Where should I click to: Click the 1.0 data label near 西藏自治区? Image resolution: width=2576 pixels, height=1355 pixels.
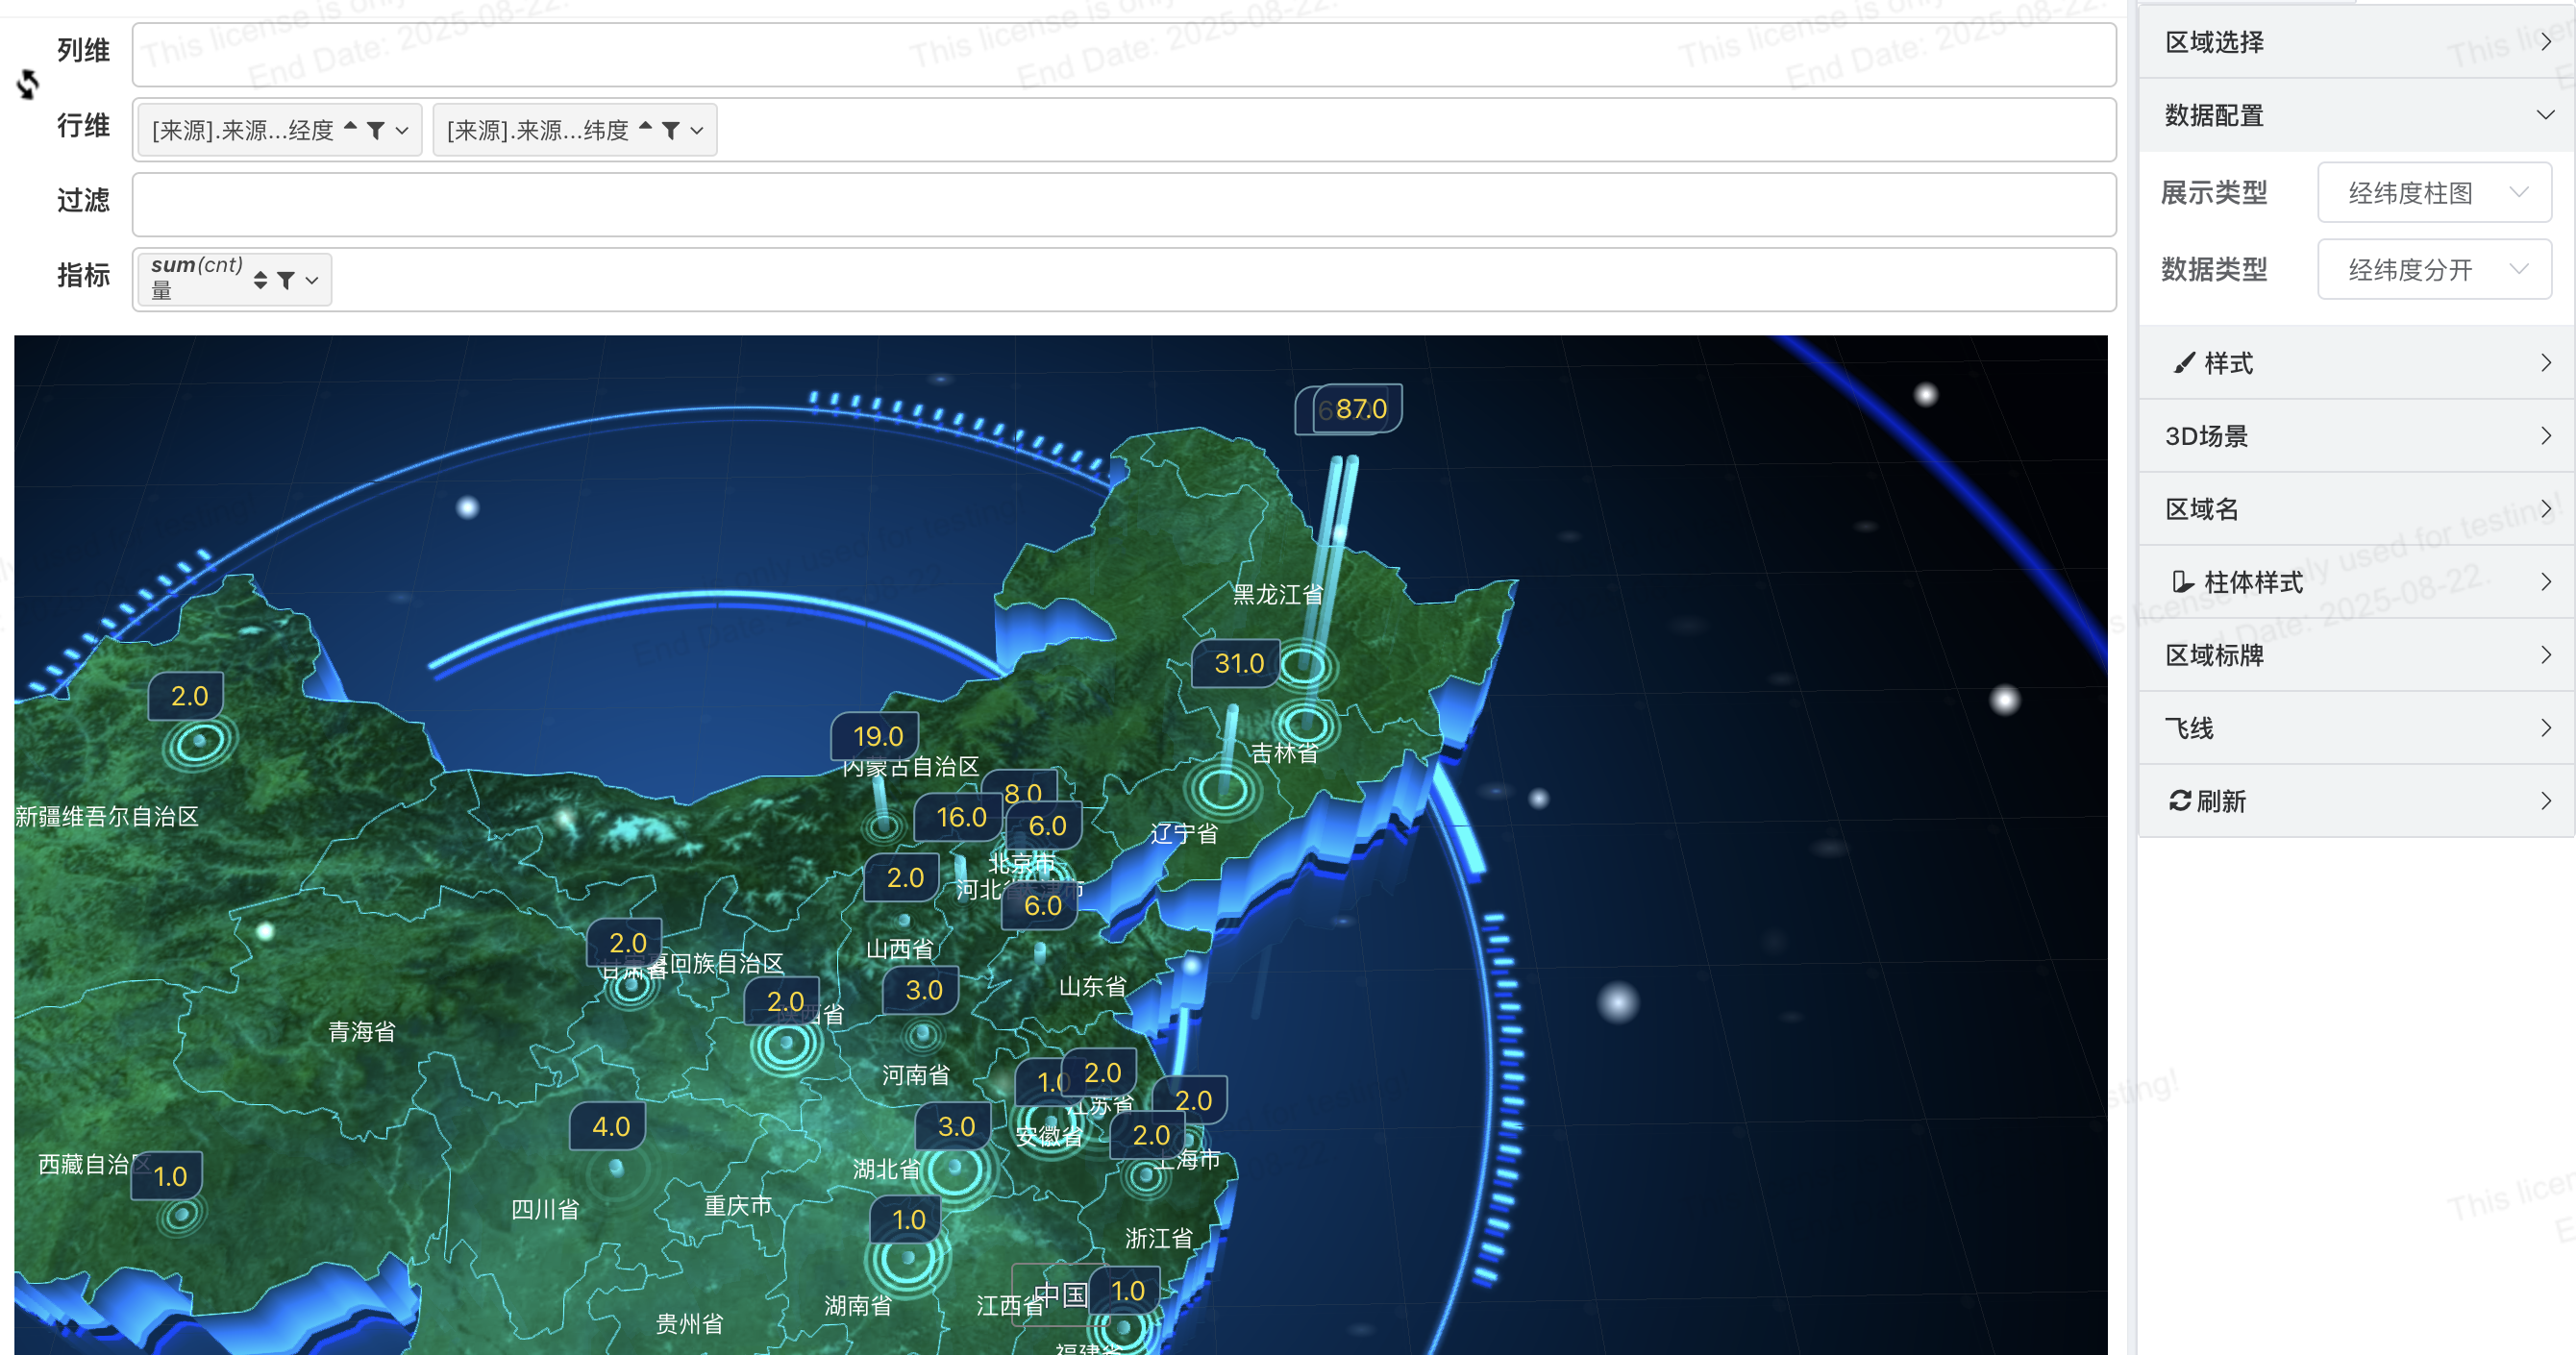pos(169,1176)
